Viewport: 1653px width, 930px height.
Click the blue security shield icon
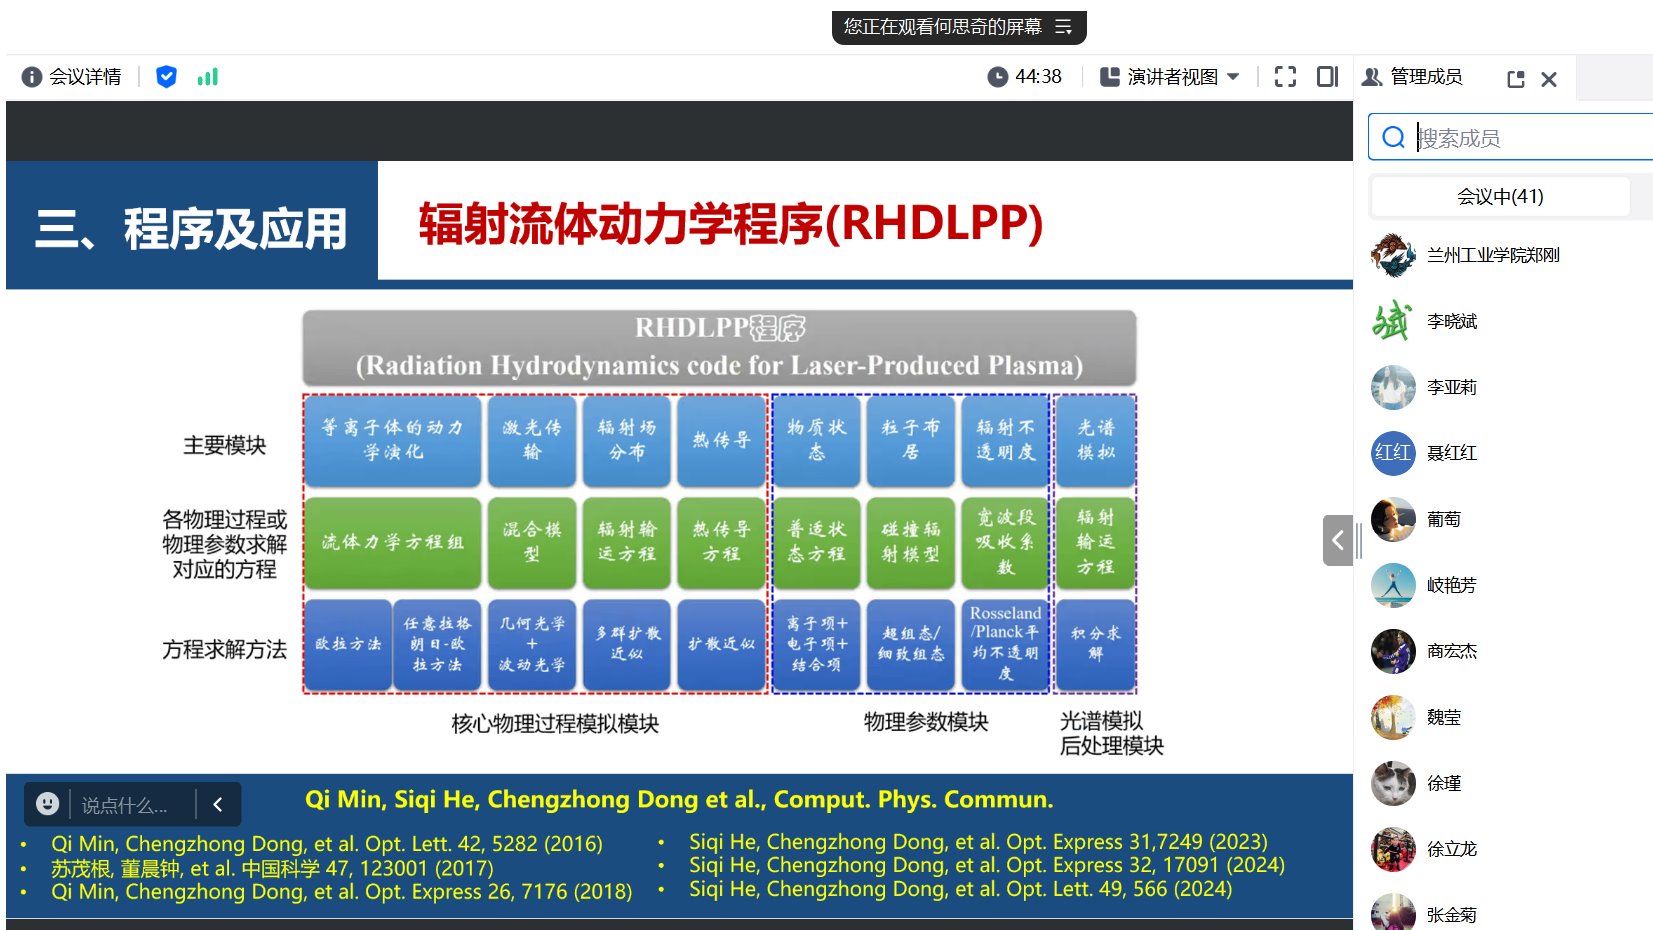coord(166,77)
